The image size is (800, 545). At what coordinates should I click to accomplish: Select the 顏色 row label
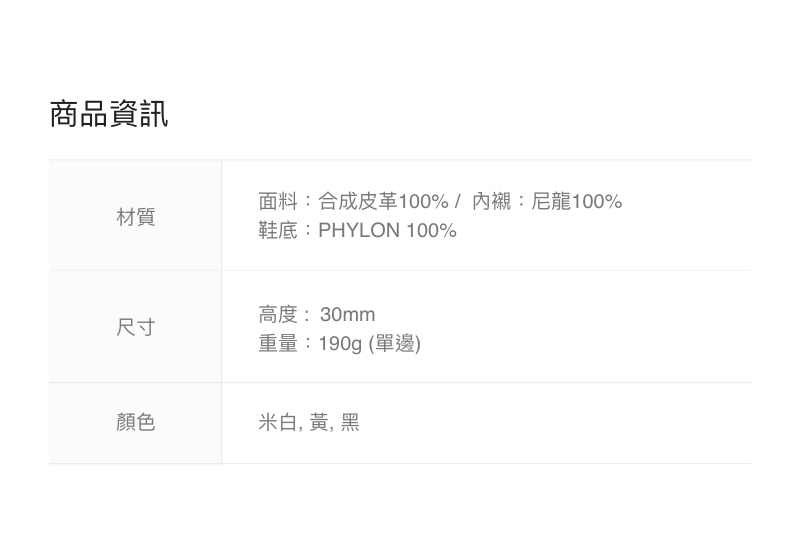point(136,423)
